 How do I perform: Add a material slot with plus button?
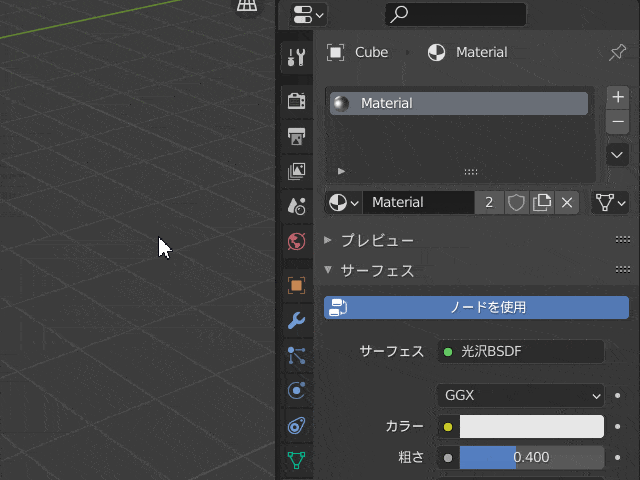coord(618,97)
